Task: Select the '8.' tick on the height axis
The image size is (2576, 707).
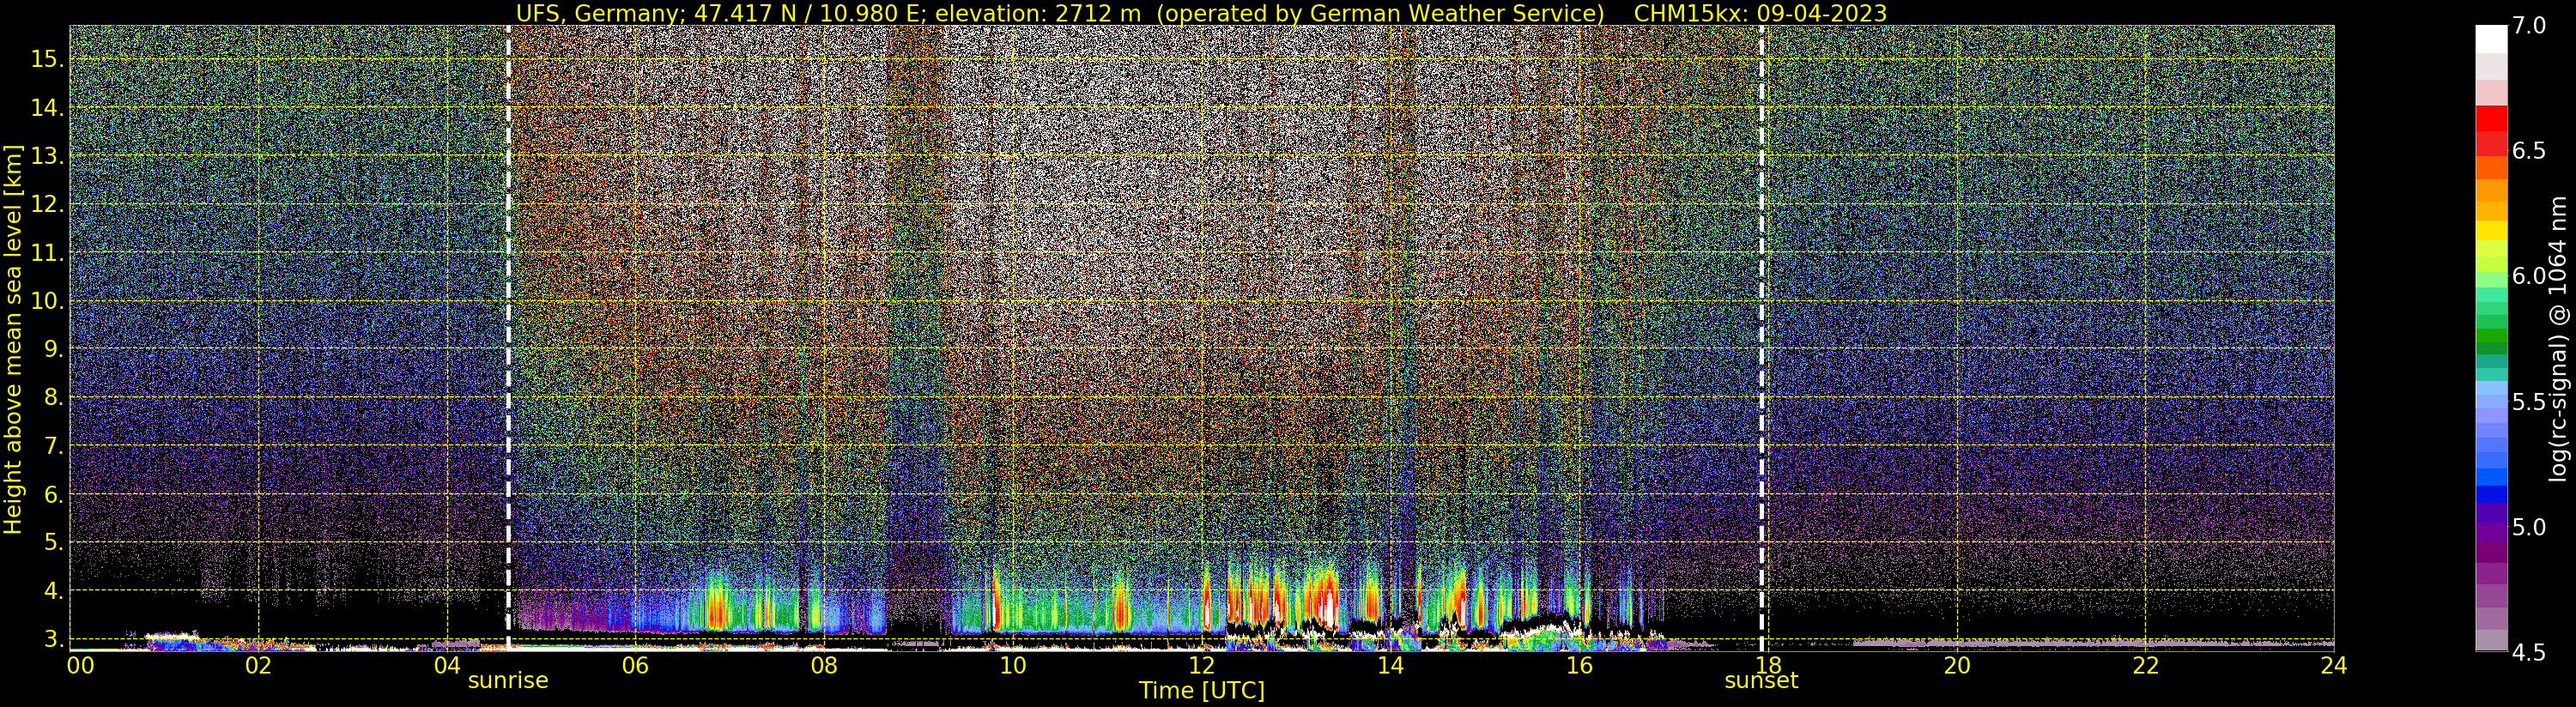Action: point(53,398)
